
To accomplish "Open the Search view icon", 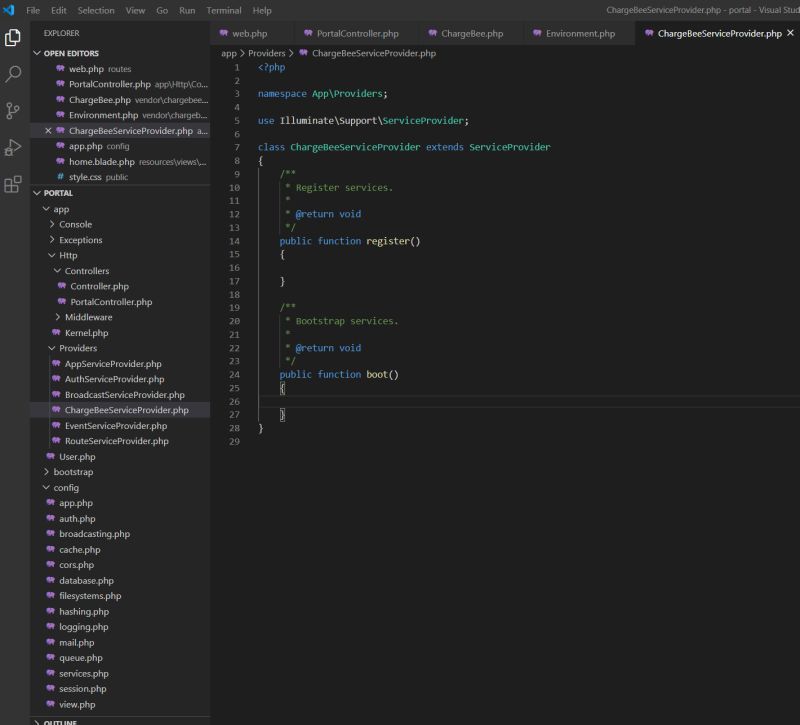I will pos(13,74).
